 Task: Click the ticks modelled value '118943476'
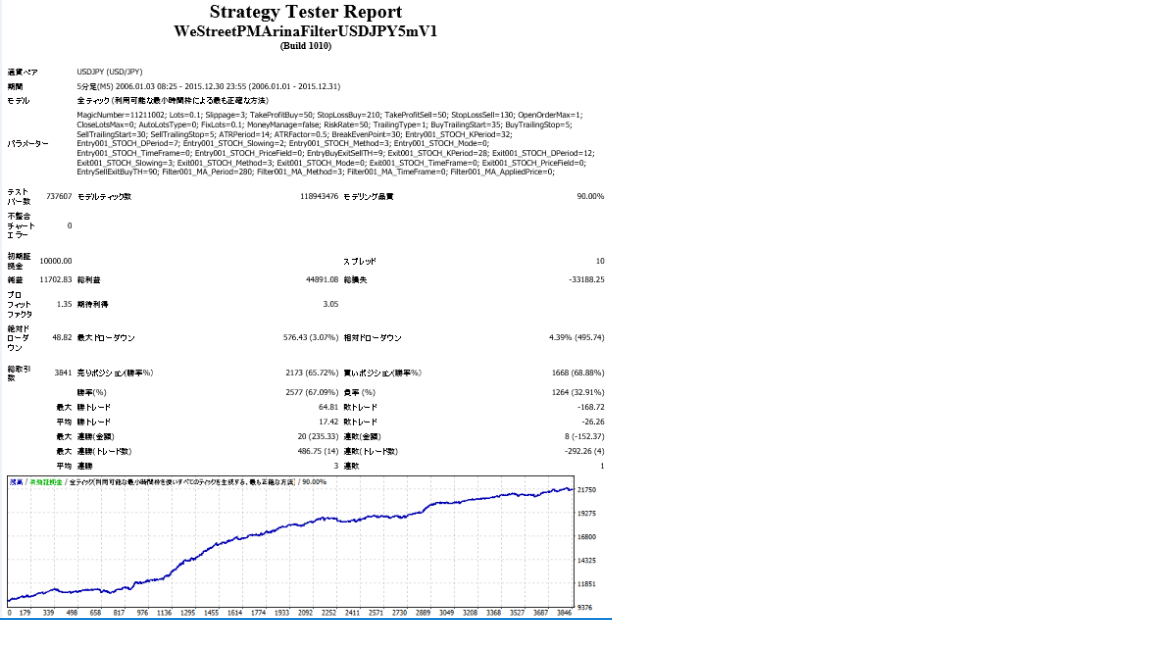(319, 196)
